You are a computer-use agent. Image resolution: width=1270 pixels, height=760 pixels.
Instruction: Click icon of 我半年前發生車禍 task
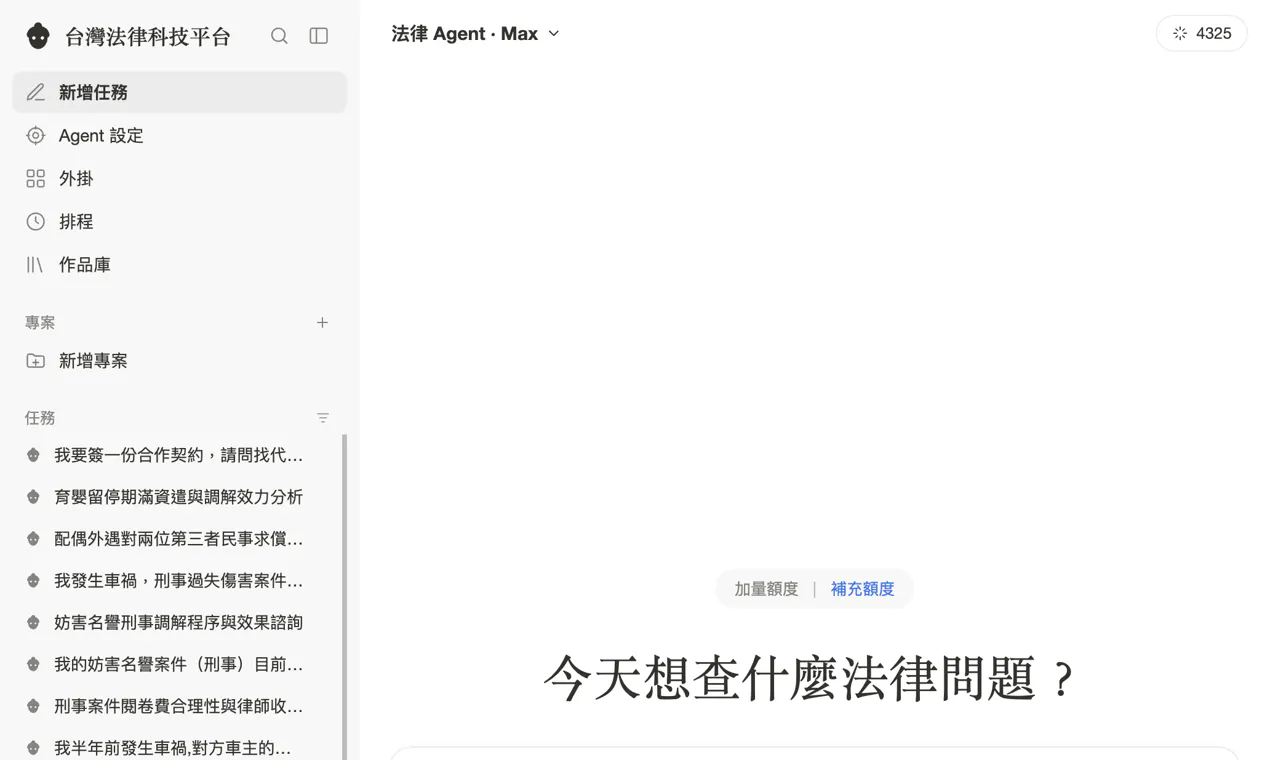[33, 748]
